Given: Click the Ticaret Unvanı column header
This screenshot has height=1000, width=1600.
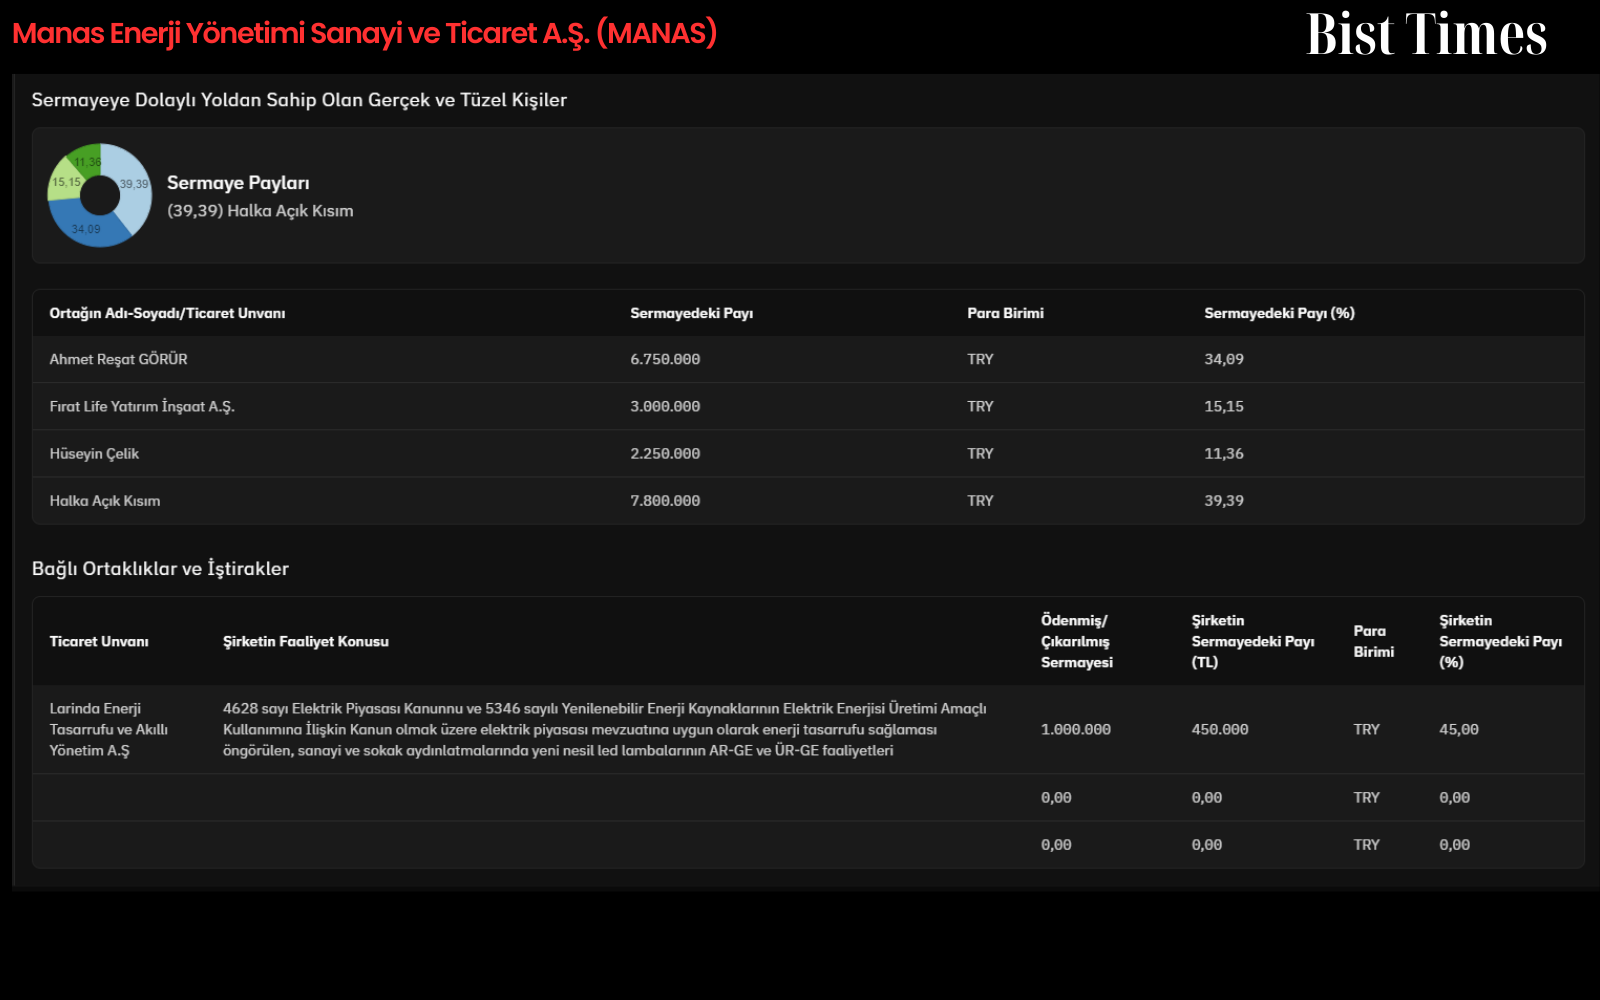Looking at the screenshot, I should (x=99, y=641).
